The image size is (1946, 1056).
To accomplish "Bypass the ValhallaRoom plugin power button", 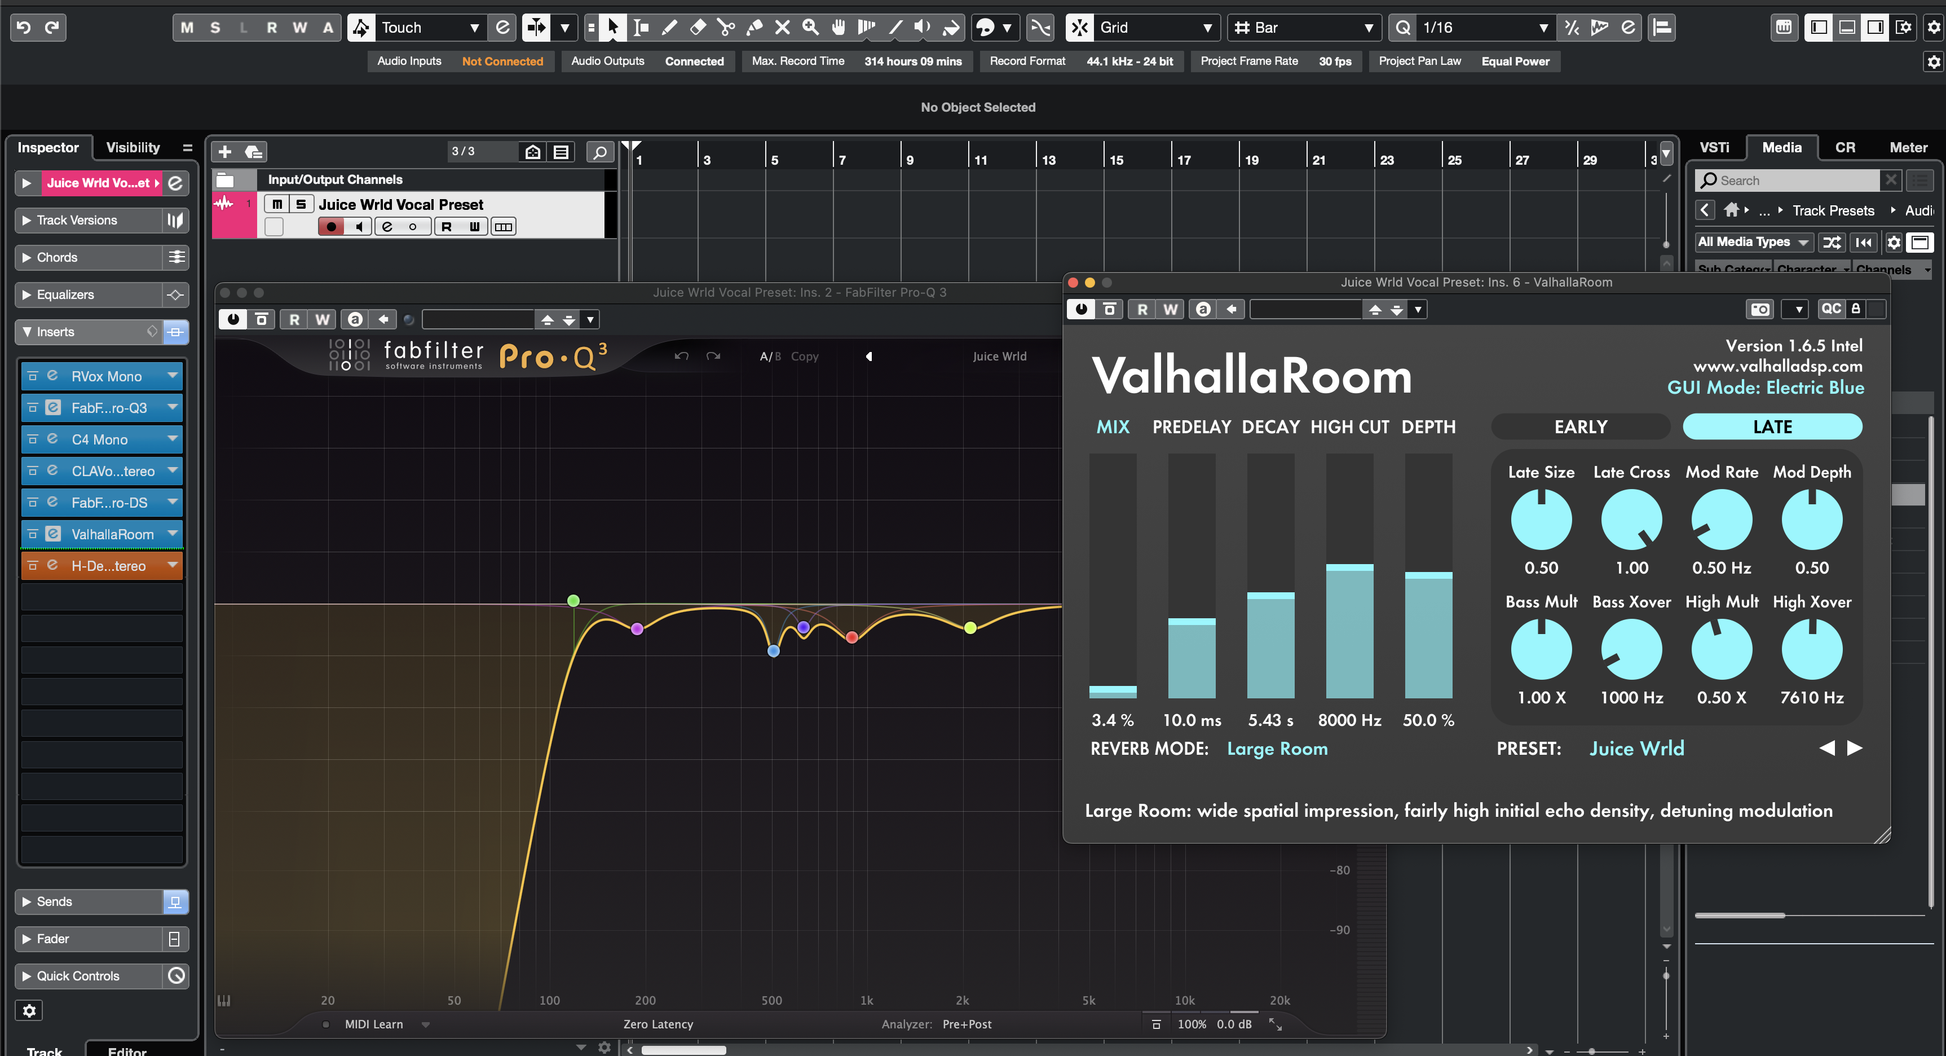I will [x=1081, y=309].
